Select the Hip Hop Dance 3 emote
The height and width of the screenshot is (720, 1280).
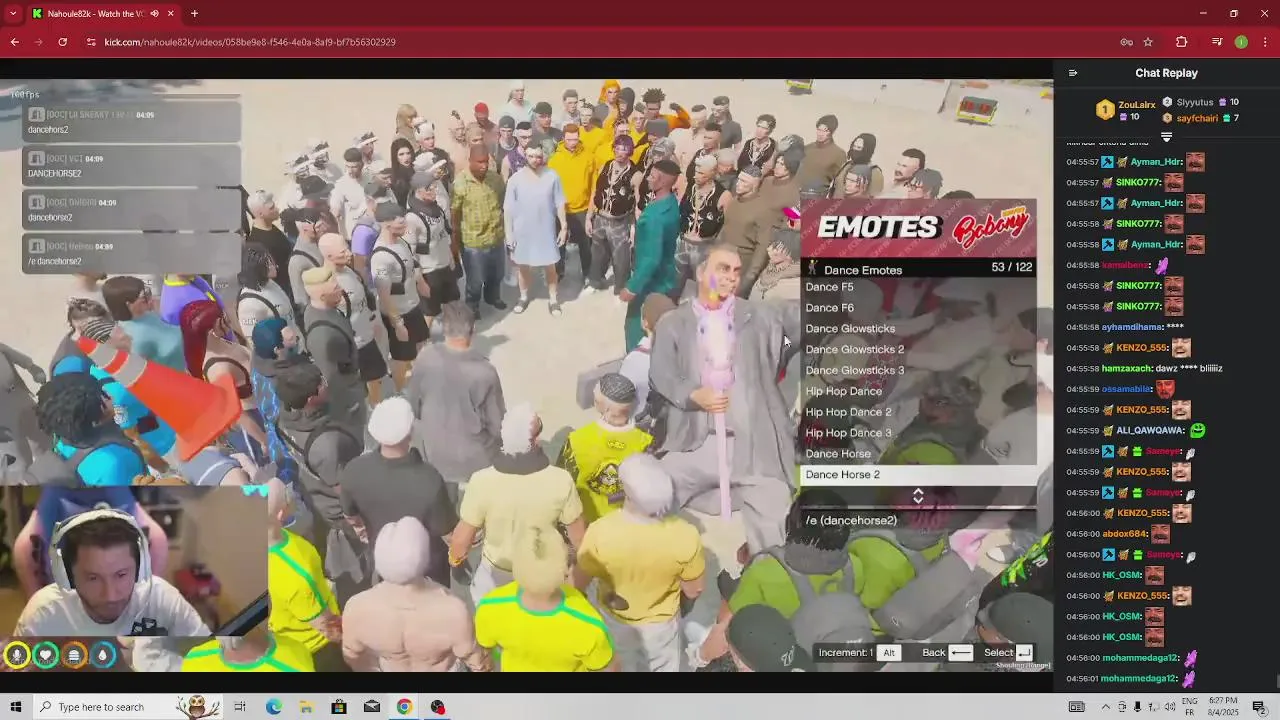coord(918,433)
